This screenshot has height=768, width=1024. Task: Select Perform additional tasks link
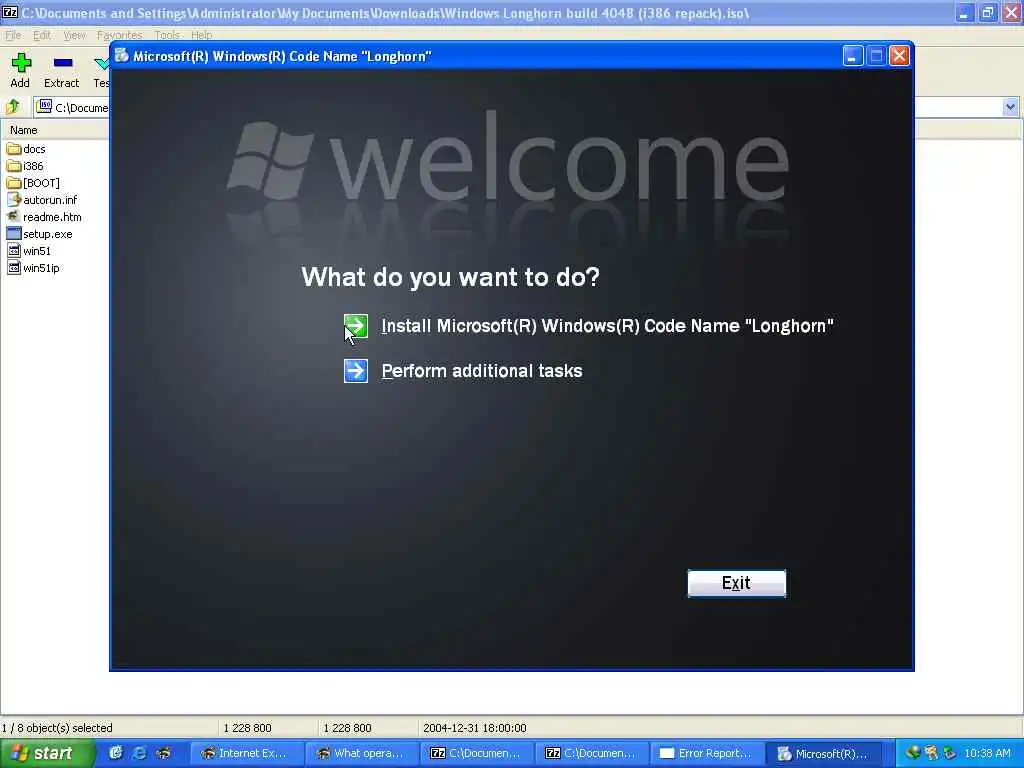coord(482,371)
